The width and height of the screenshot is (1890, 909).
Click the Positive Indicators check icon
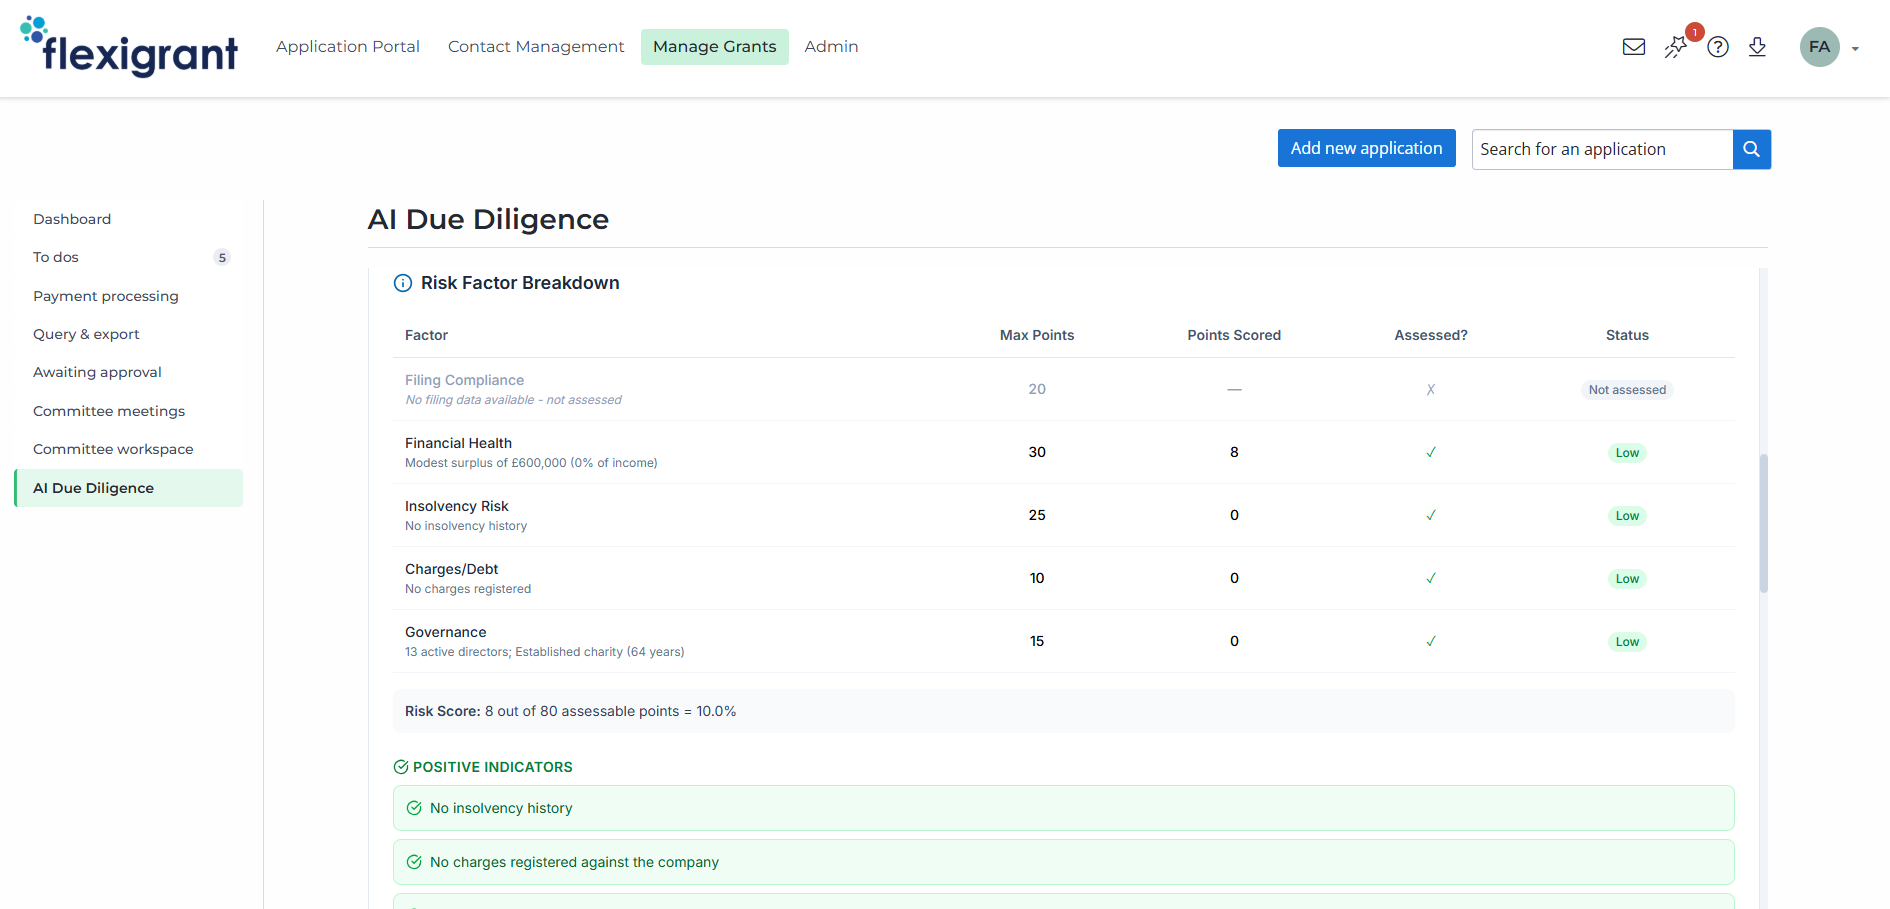(401, 767)
